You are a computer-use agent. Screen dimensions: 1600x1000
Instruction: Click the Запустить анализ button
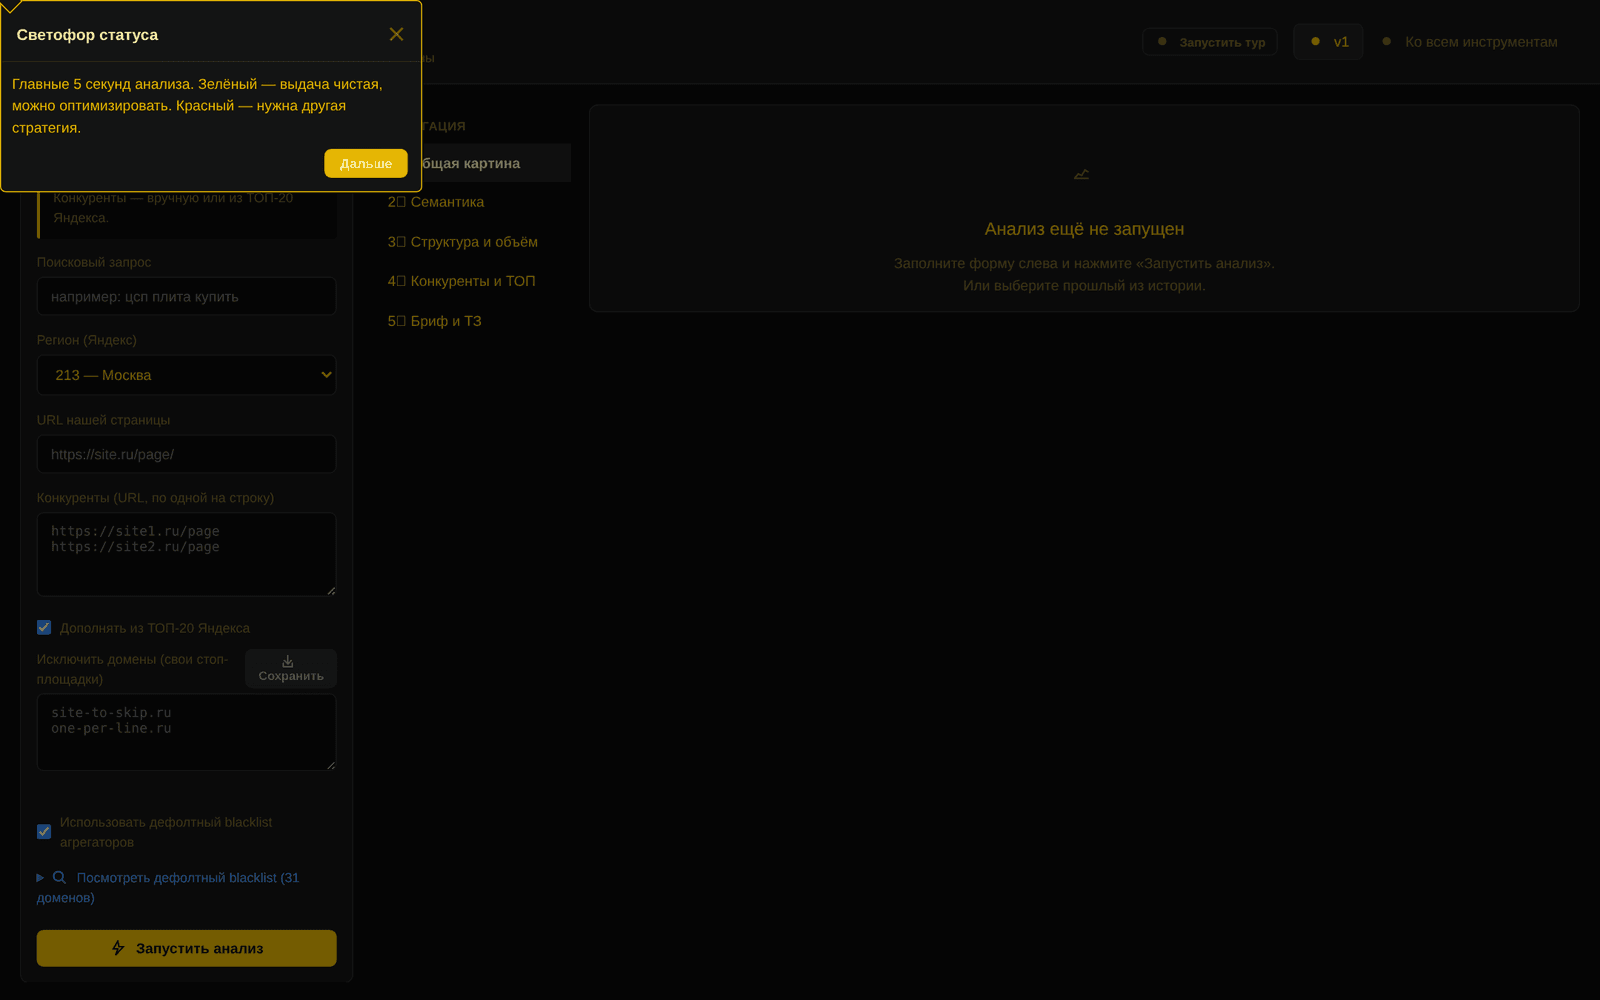click(x=187, y=948)
